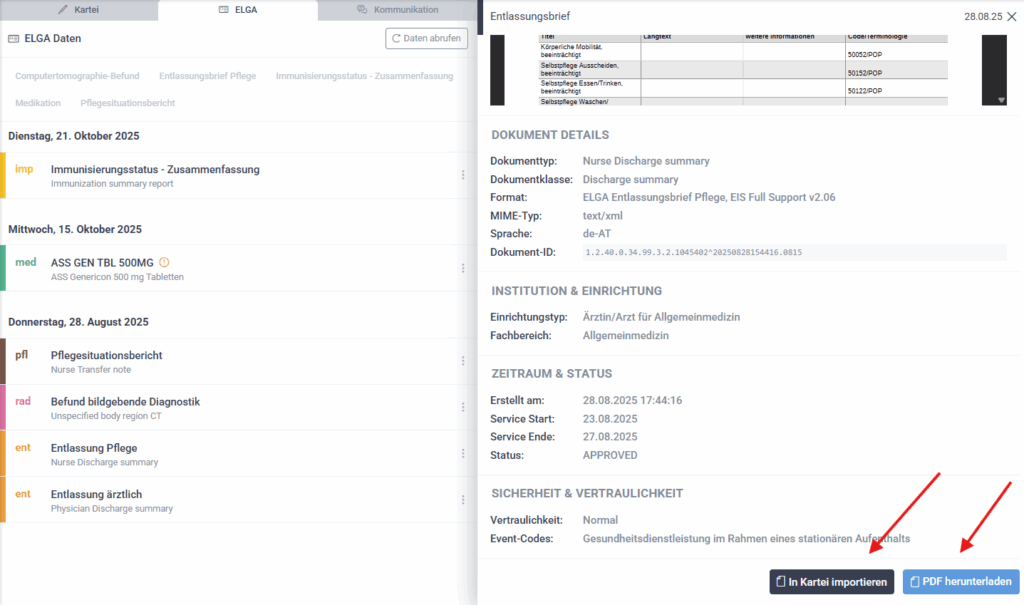Open three-dot menu for ASS GEN TBL 500MG

pos(462,268)
